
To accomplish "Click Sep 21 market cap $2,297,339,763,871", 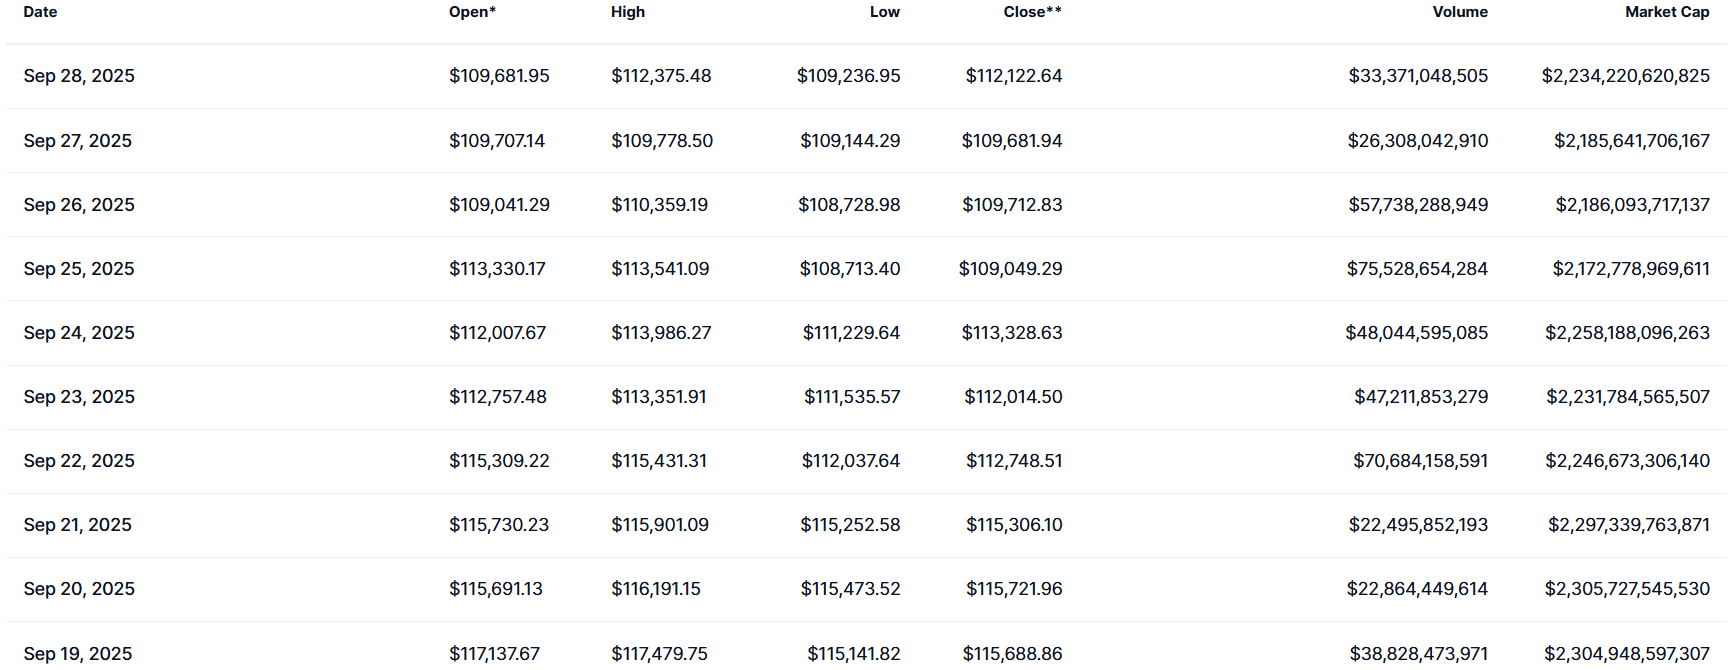I will point(1628,525).
